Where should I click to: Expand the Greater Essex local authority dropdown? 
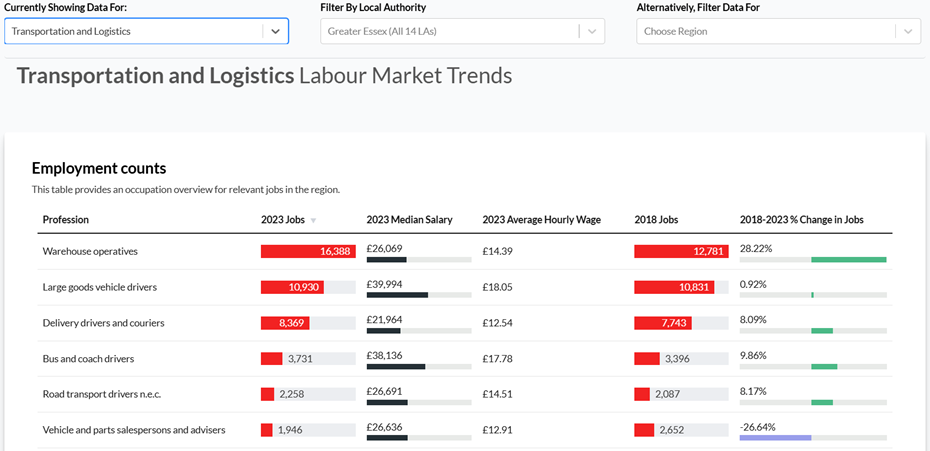point(450,31)
